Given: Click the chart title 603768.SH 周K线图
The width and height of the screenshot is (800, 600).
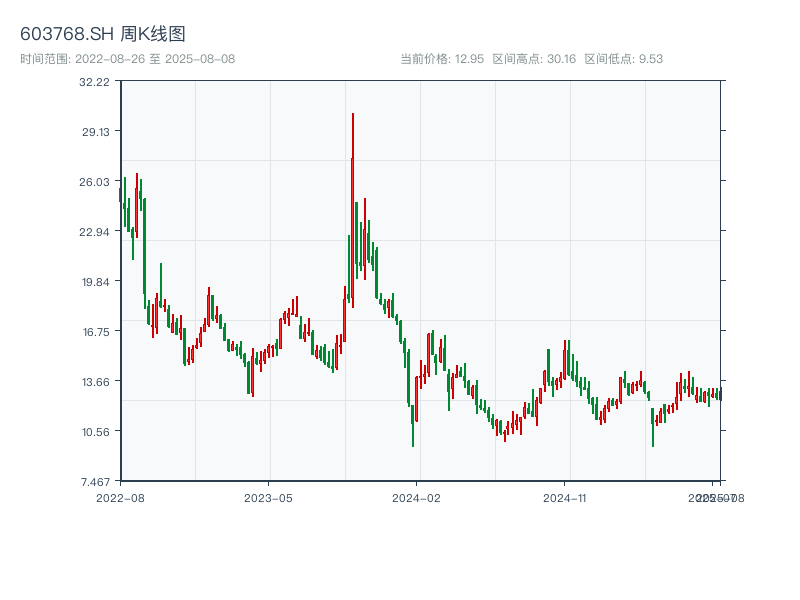Looking at the screenshot, I should coord(103,34).
